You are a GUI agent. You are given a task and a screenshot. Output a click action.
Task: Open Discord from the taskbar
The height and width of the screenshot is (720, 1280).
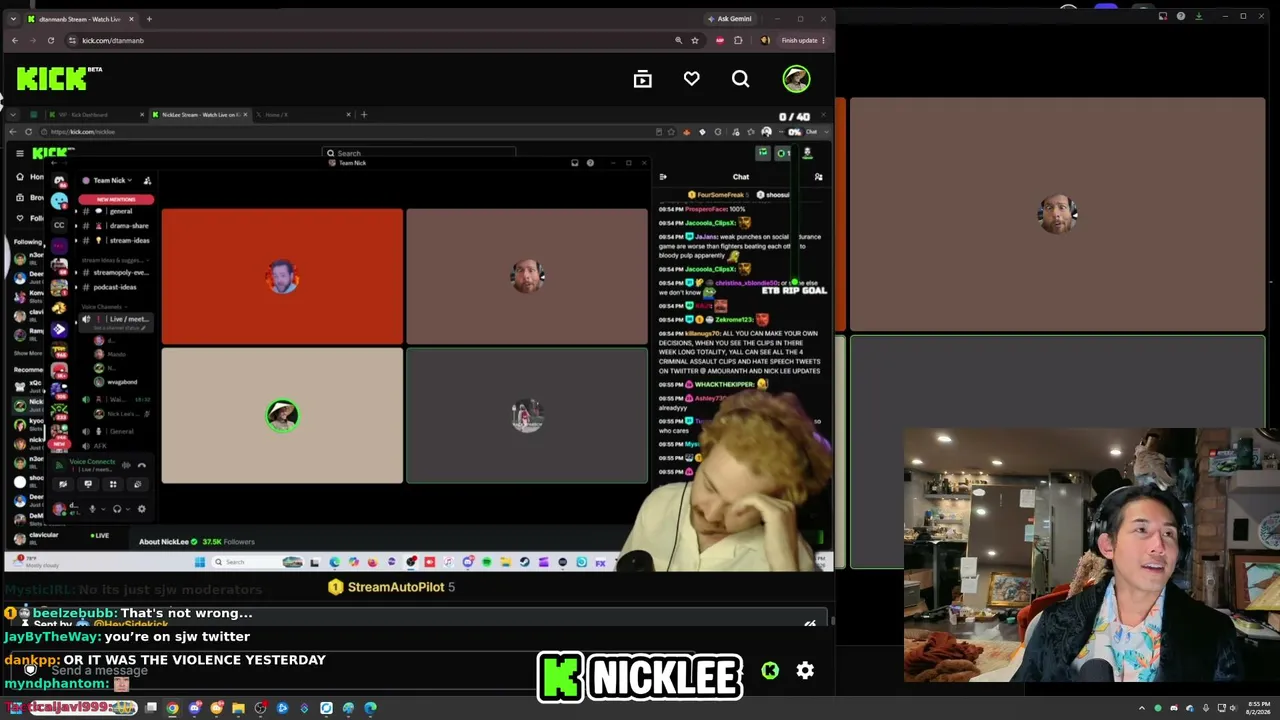point(195,708)
